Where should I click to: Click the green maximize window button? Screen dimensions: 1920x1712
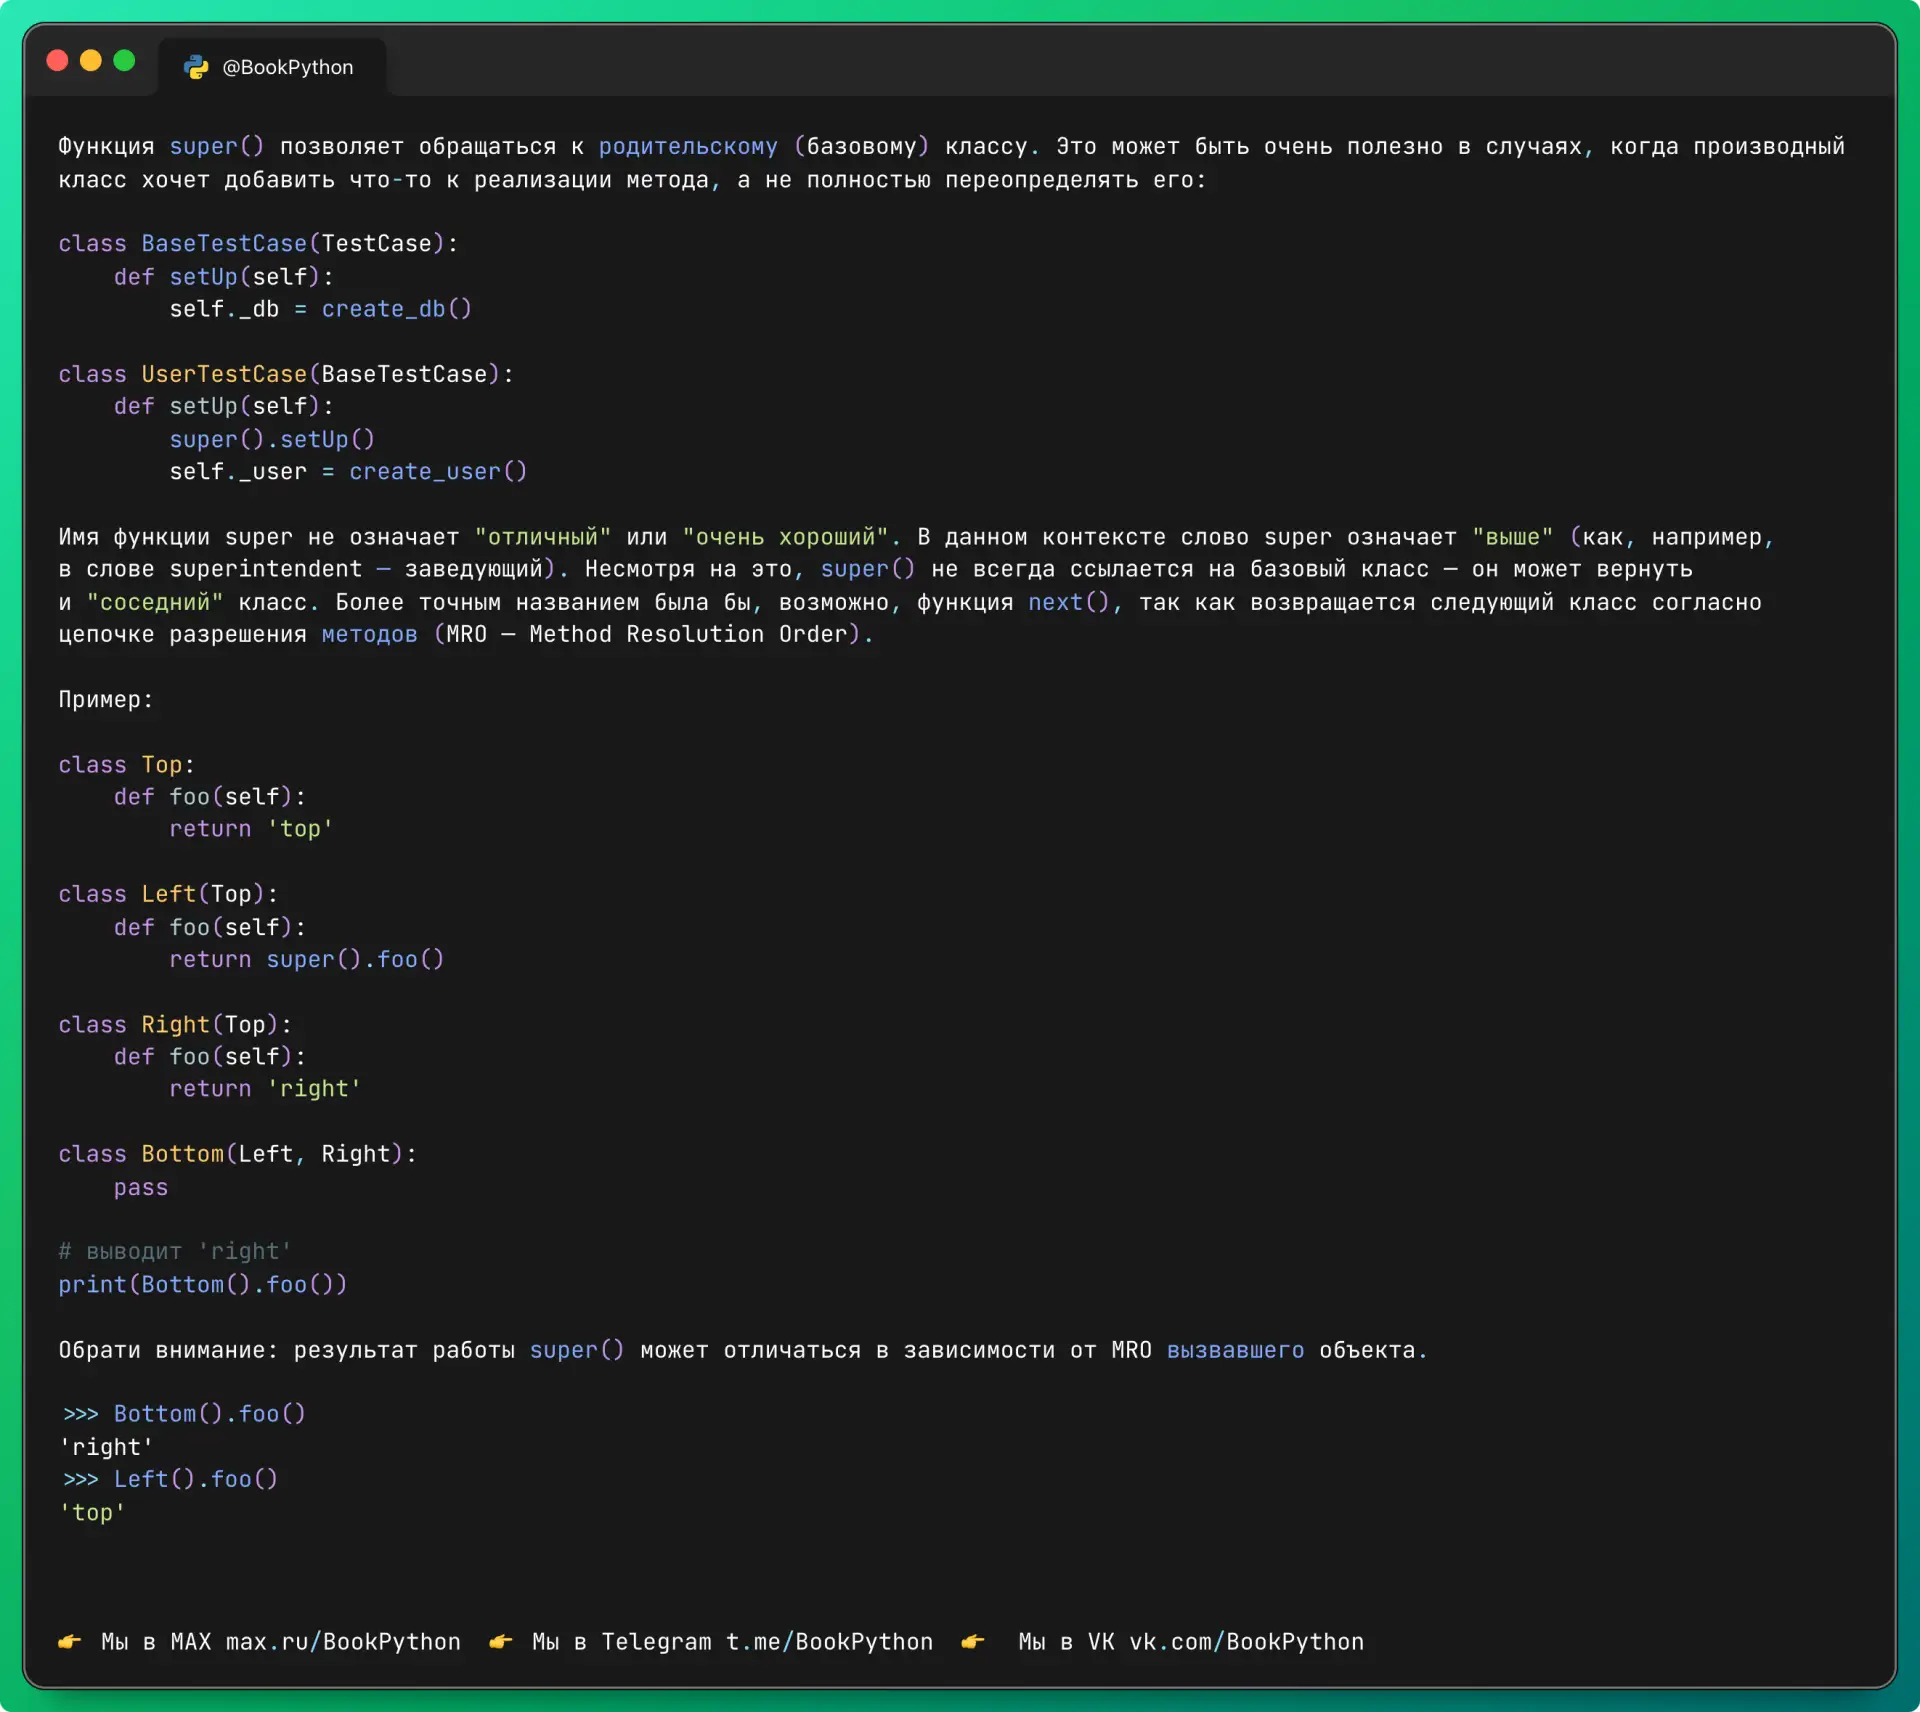pyautogui.click(x=125, y=61)
